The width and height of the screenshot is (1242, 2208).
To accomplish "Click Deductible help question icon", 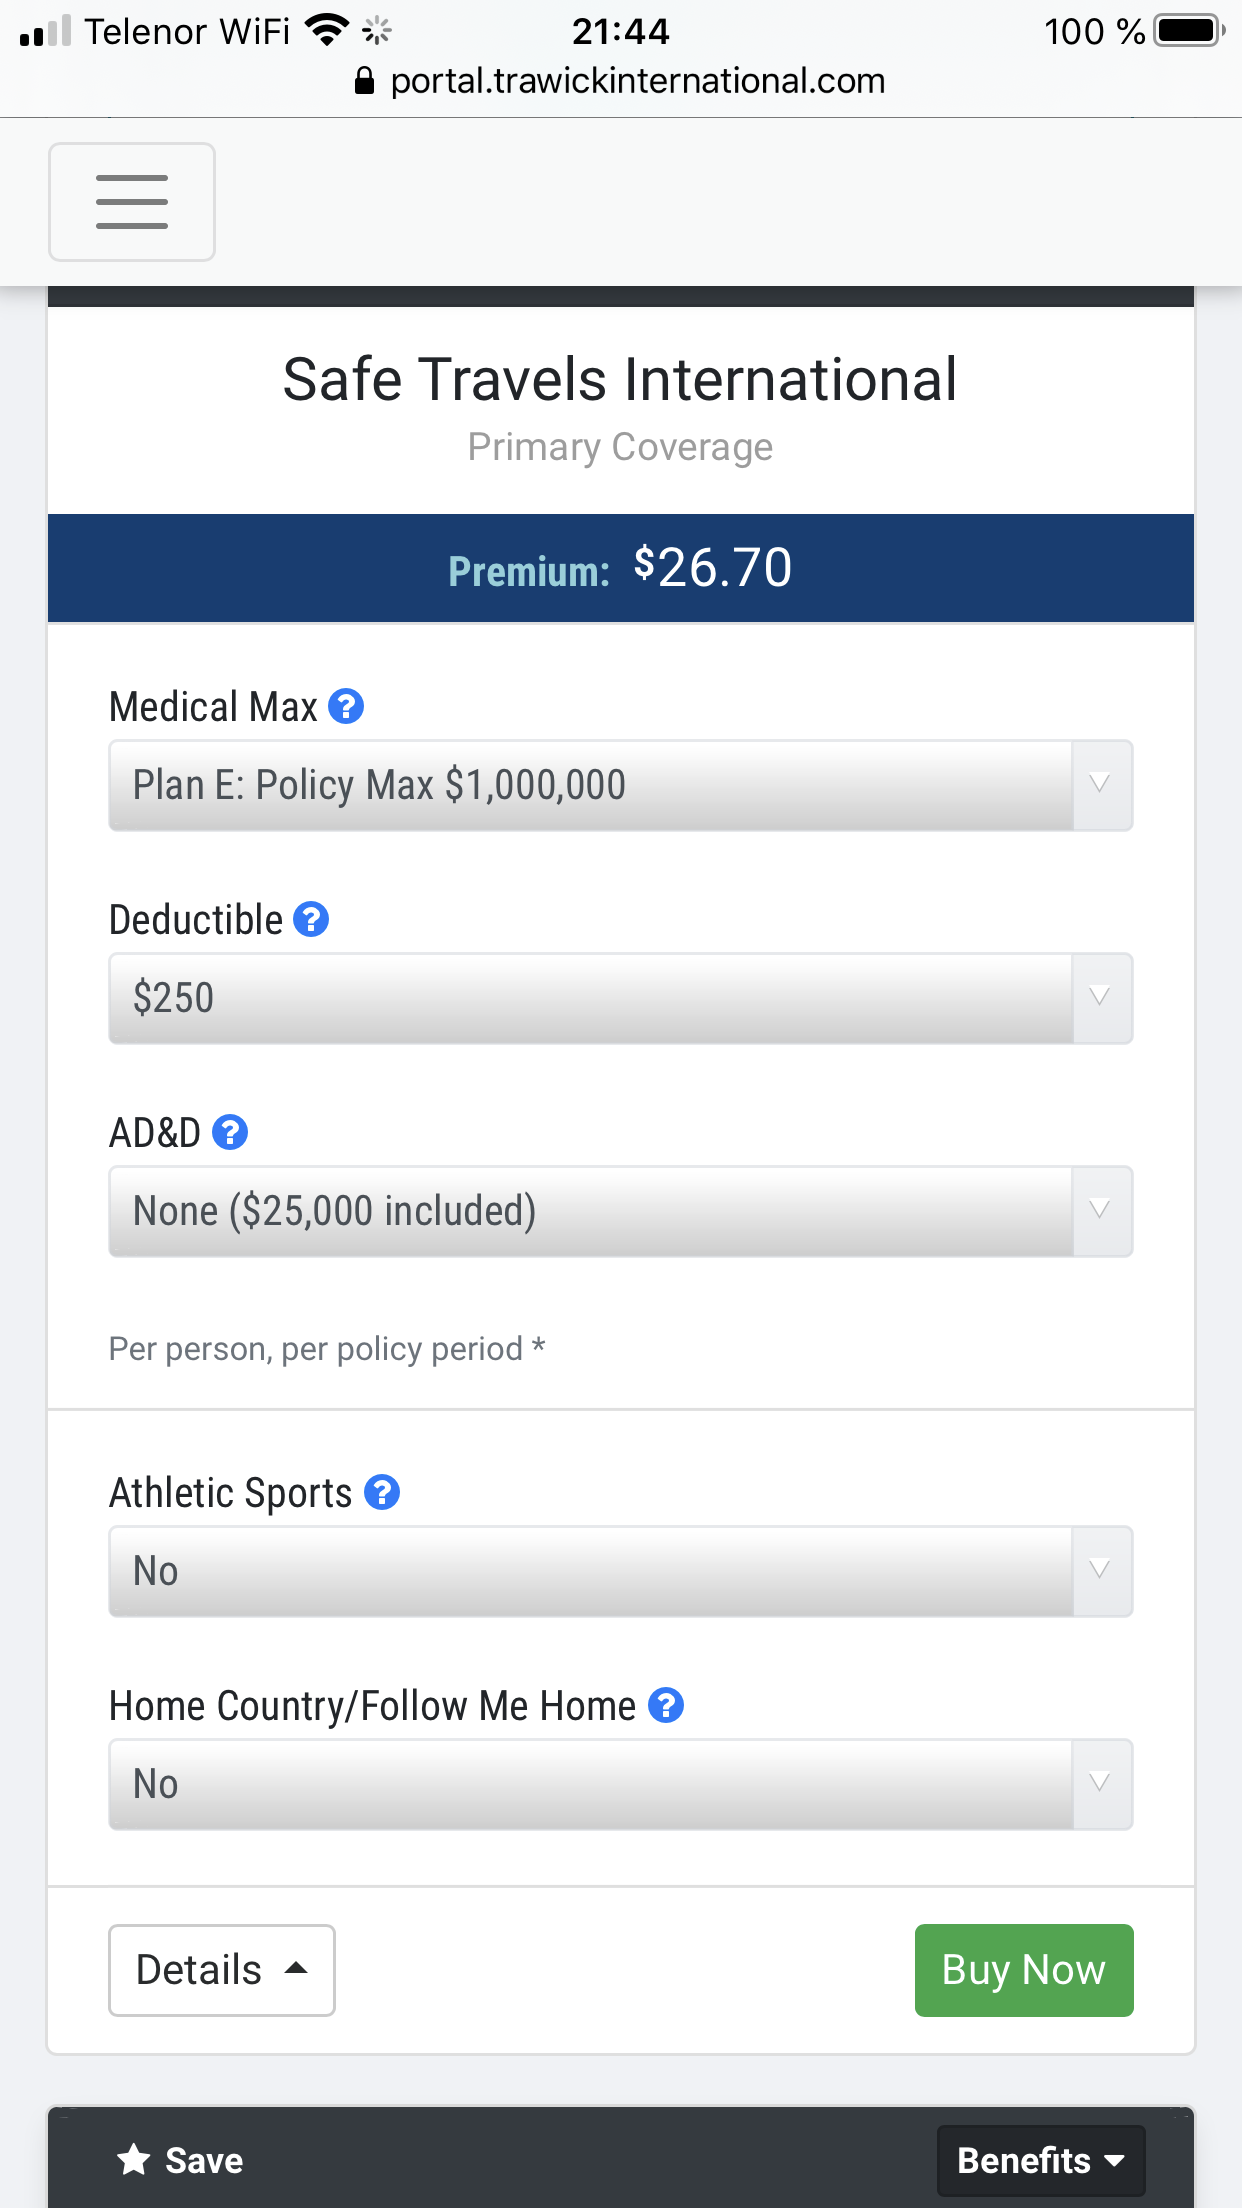I will click(x=311, y=919).
